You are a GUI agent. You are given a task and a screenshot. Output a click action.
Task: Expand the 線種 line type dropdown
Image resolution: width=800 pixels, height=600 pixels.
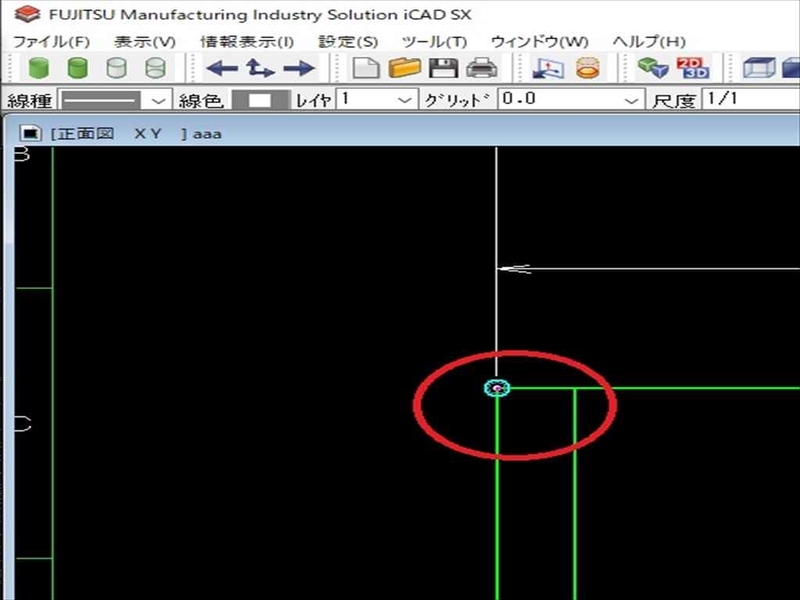tap(159, 101)
